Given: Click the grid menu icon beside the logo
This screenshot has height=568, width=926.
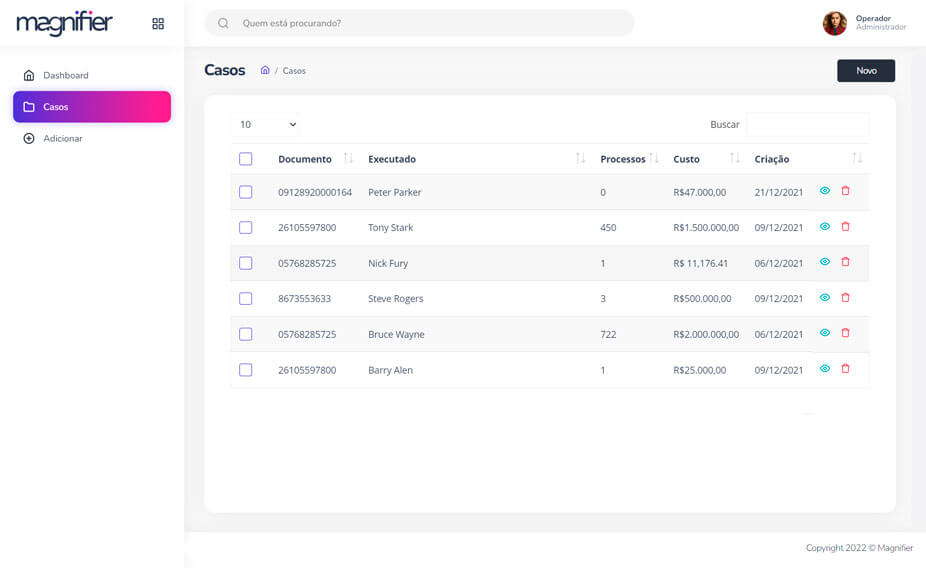Looking at the screenshot, I should [x=158, y=23].
